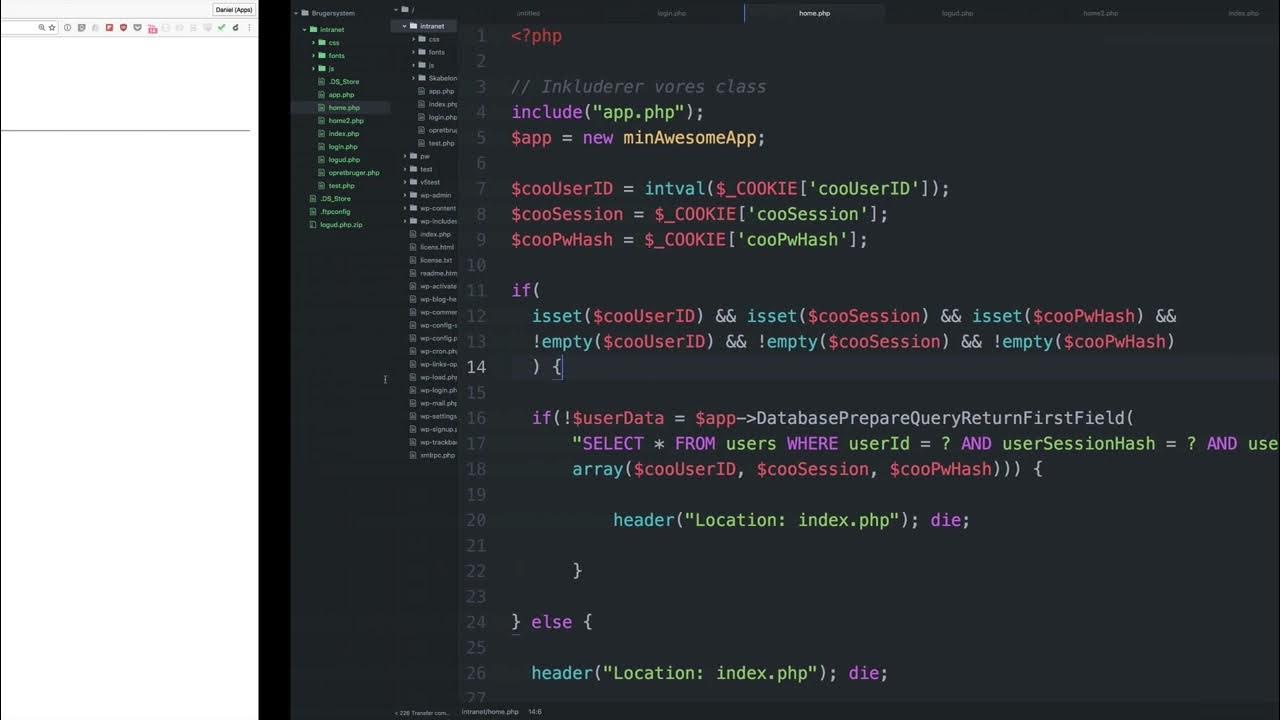Select app.php in the project sidebar
The image size is (1280, 720).
click(341, 94)
